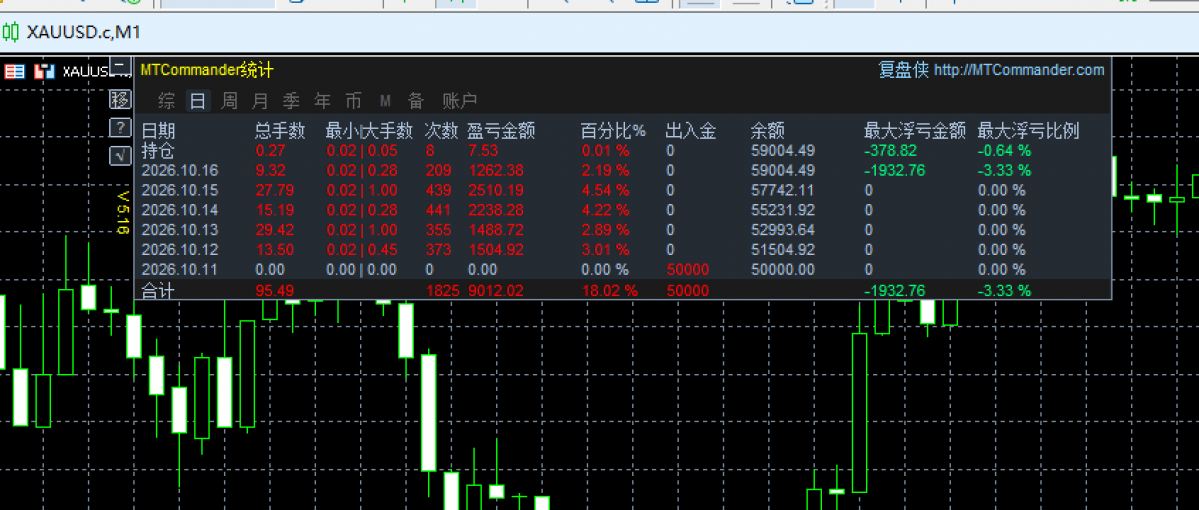Click the 移 move panel button
The width and height of the screenshot is (1199, 510).
(x=119, y=99)
